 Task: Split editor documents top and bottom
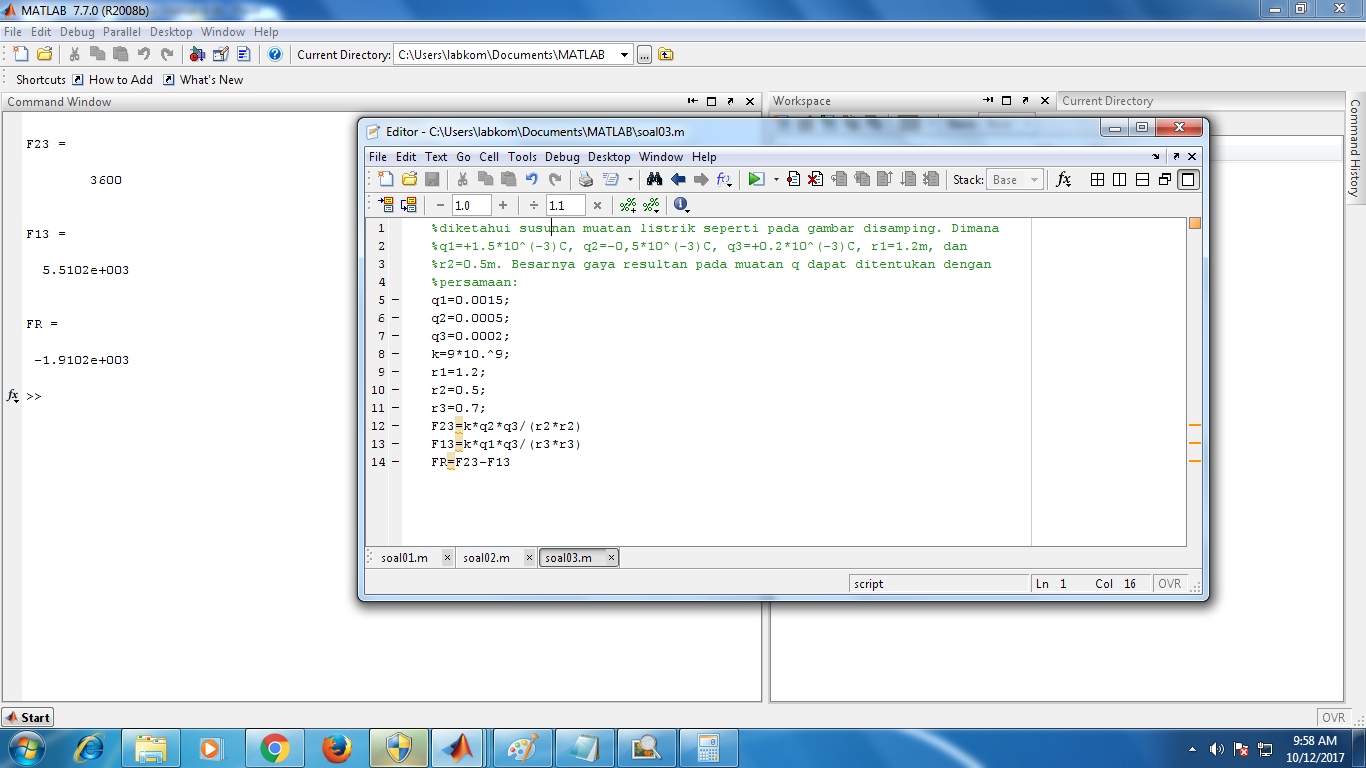[1142, 179]
